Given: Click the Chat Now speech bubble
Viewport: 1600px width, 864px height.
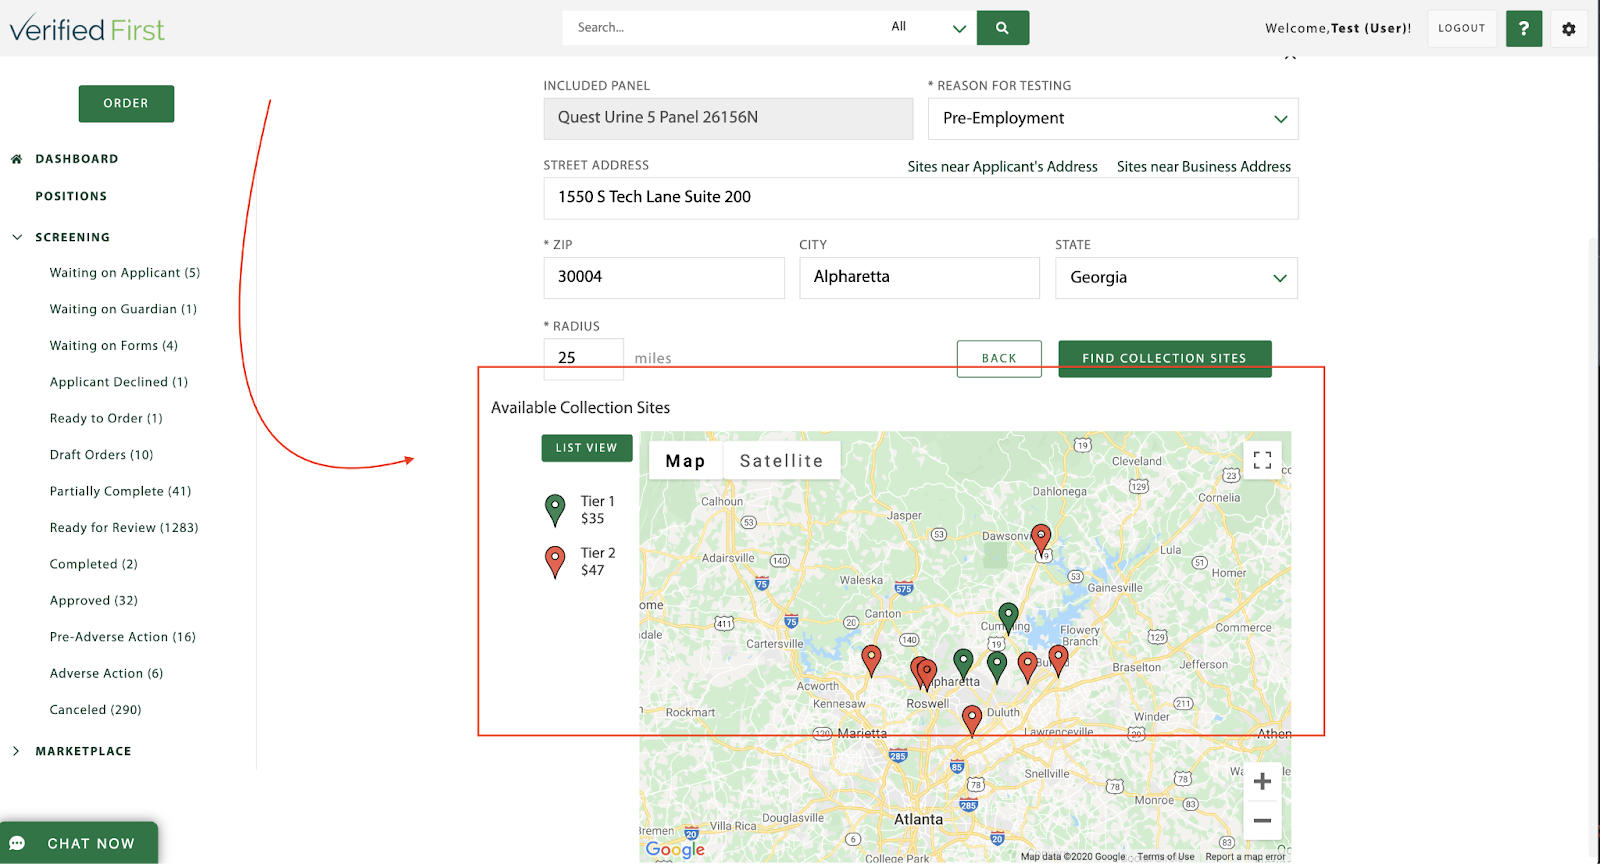Looking at the screenshot, I should pos(17,843).
